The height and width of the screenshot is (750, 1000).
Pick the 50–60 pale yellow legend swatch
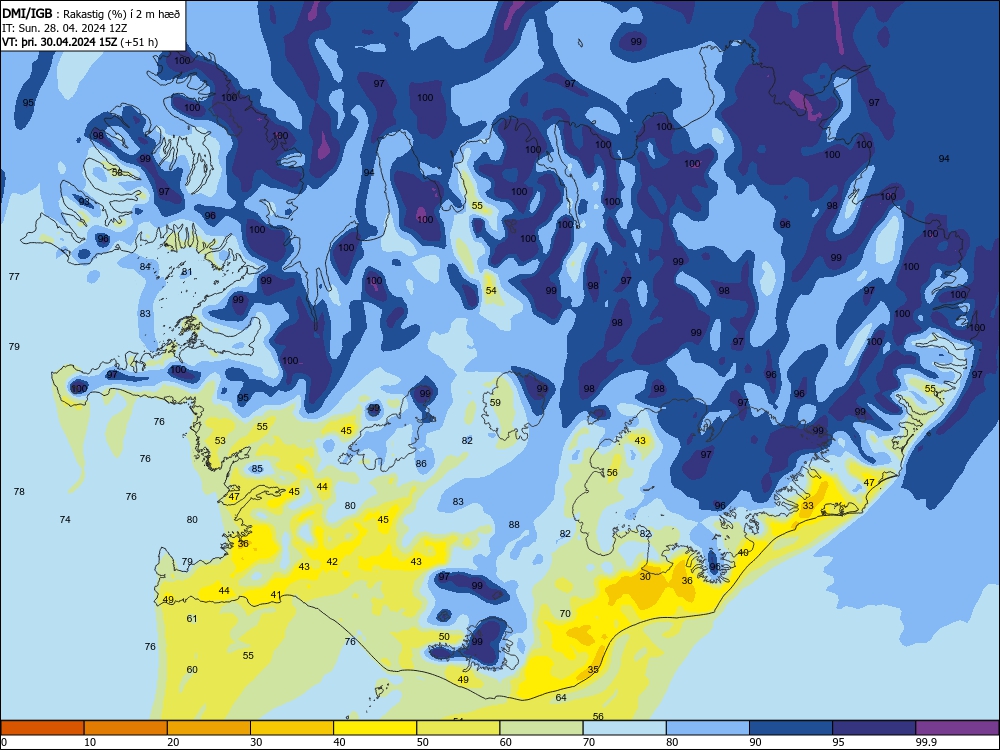click(x=458, y=728)
